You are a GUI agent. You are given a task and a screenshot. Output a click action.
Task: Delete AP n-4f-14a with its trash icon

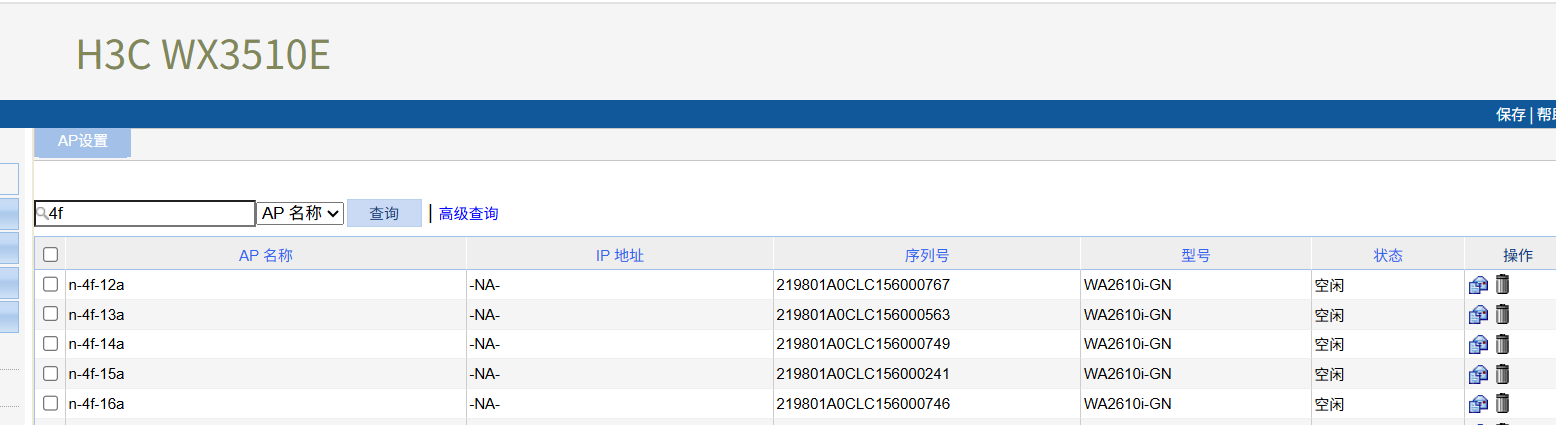(1502, 344)
